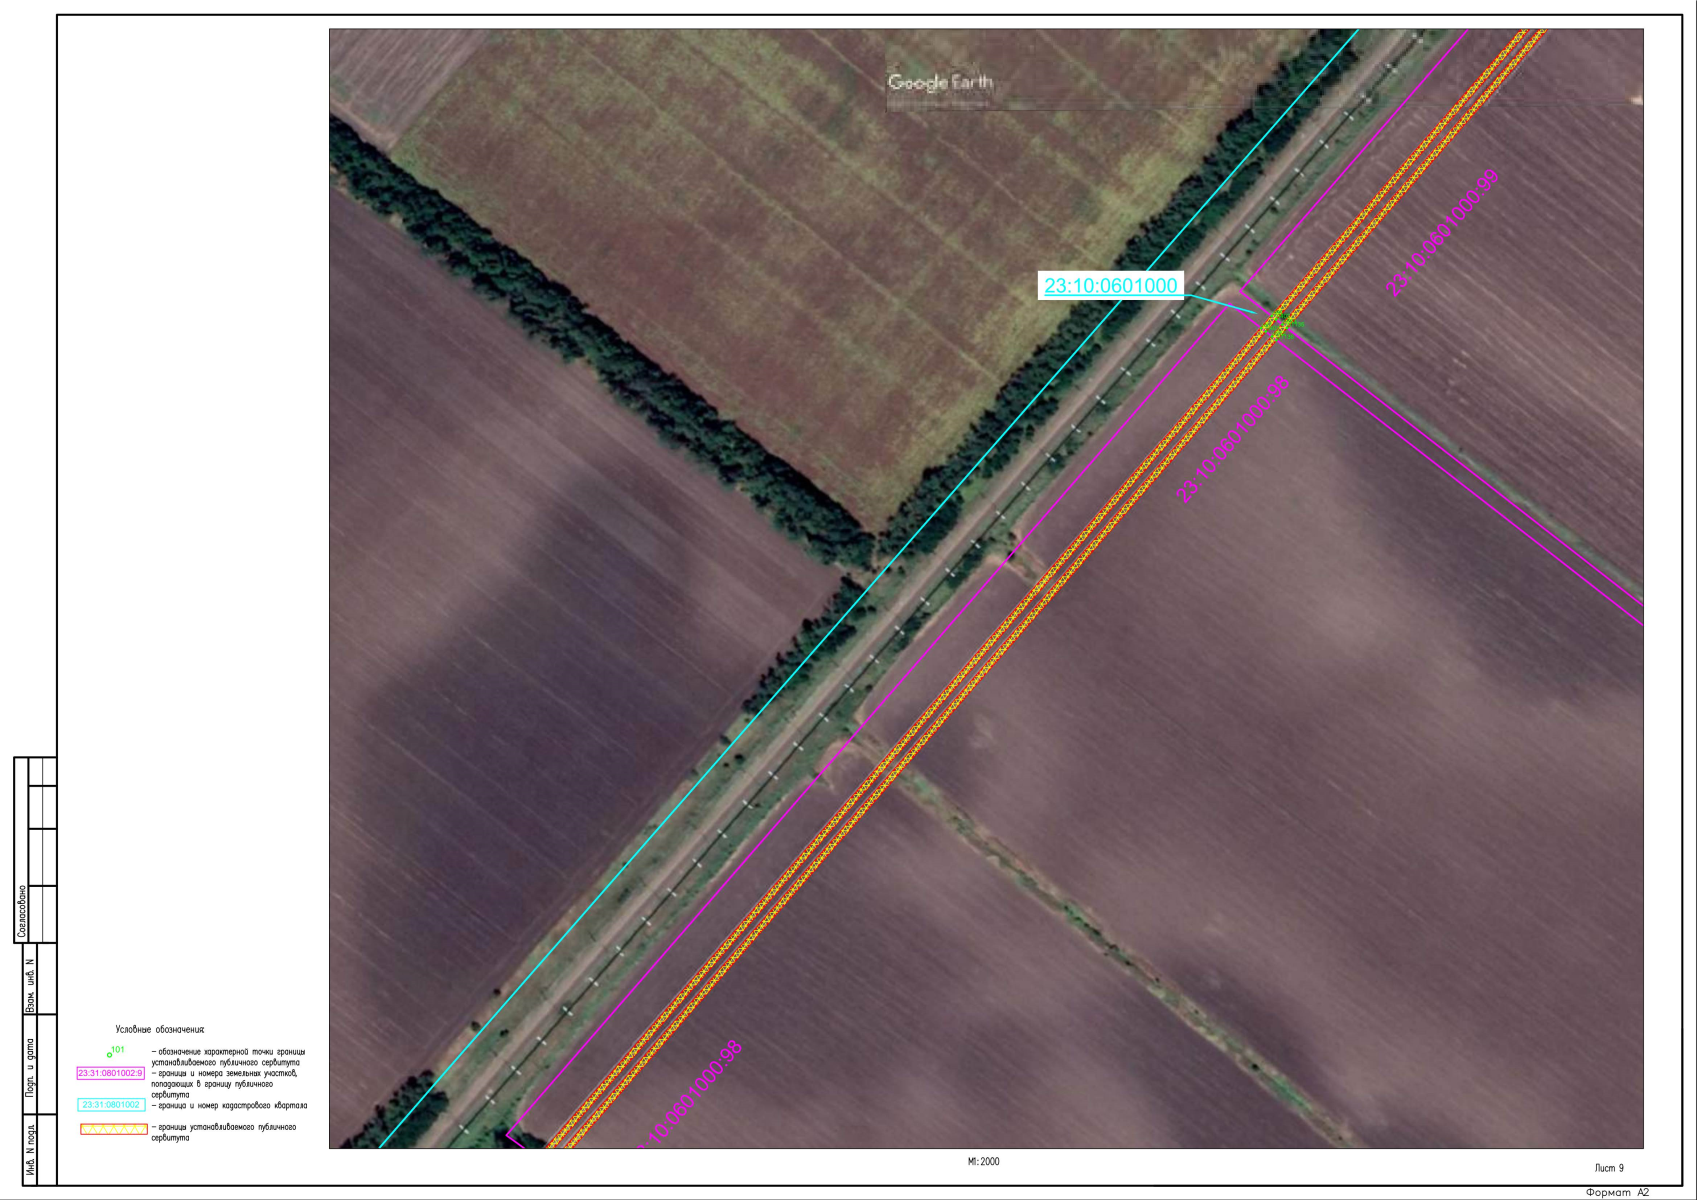Click the 'Взам. инв. N' title block cell

(30, 986)
